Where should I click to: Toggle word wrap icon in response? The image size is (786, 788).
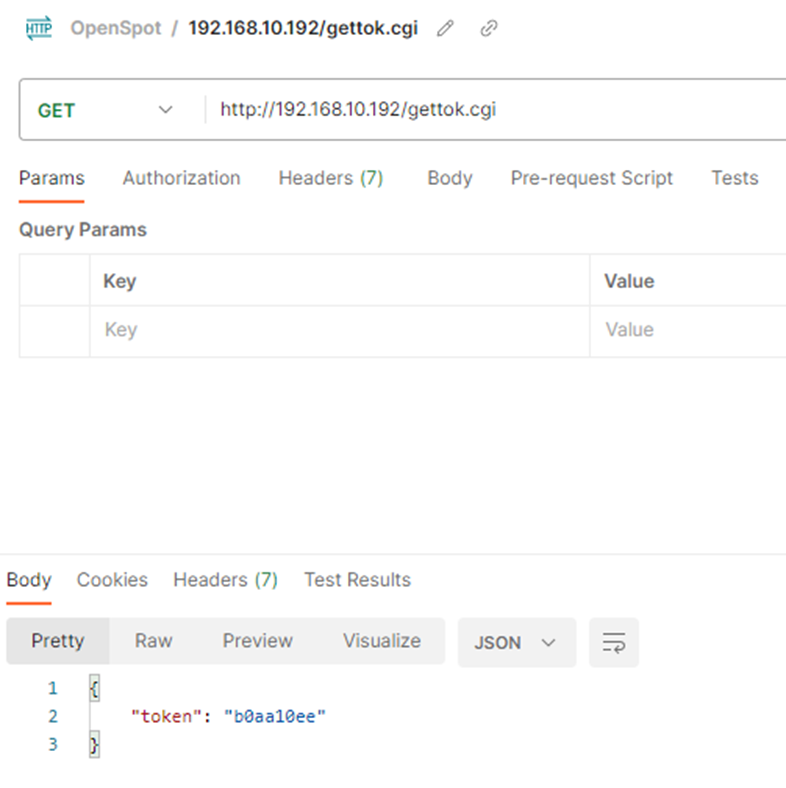coord(613,642)
